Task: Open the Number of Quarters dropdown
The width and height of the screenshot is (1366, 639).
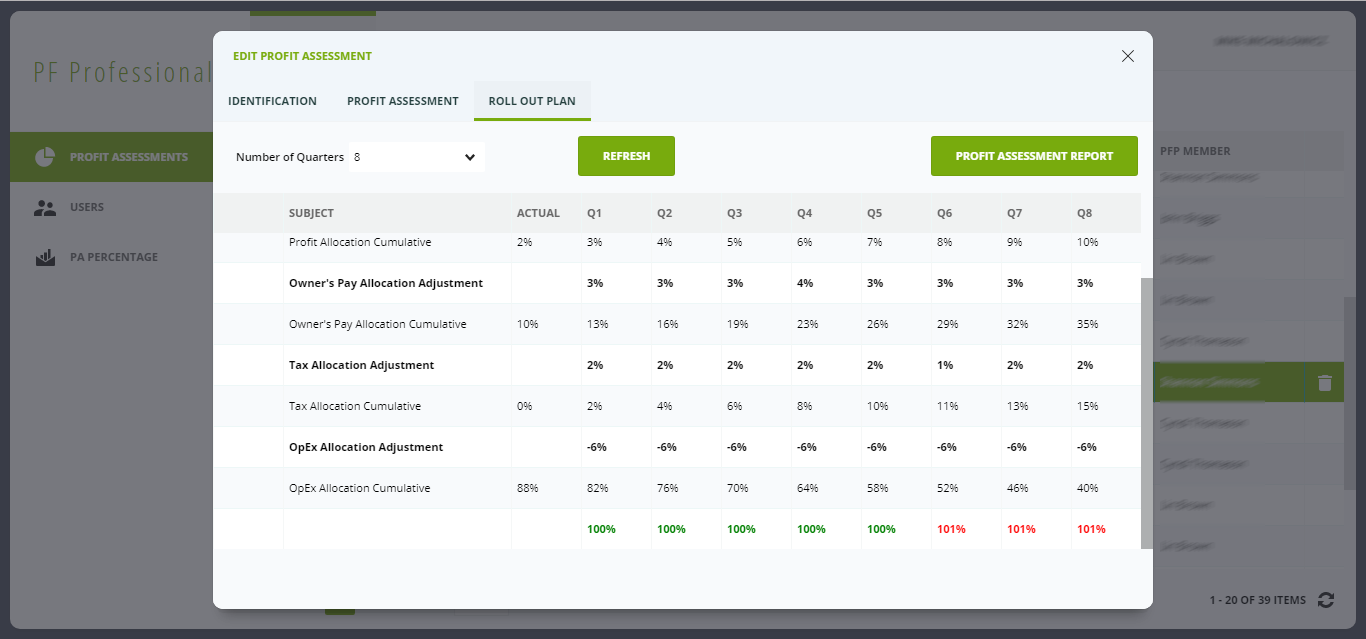Action: (x=415, y=157)
